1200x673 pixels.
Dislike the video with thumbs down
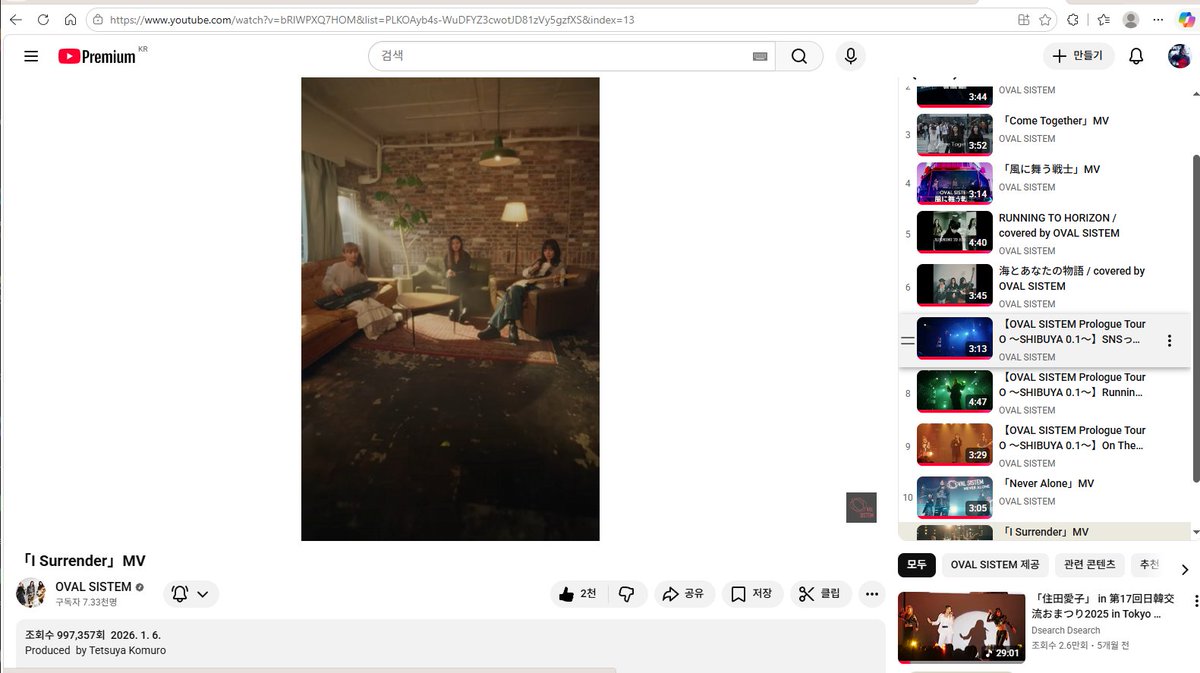pos(627,594)
